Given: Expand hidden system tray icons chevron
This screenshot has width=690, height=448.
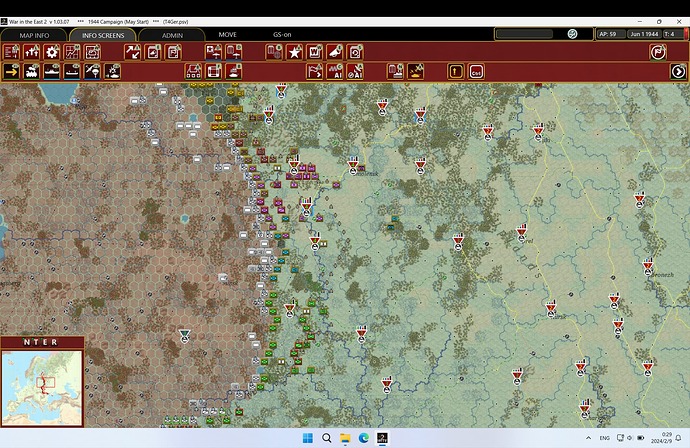Looking at the screenshot, I should 588,438.
